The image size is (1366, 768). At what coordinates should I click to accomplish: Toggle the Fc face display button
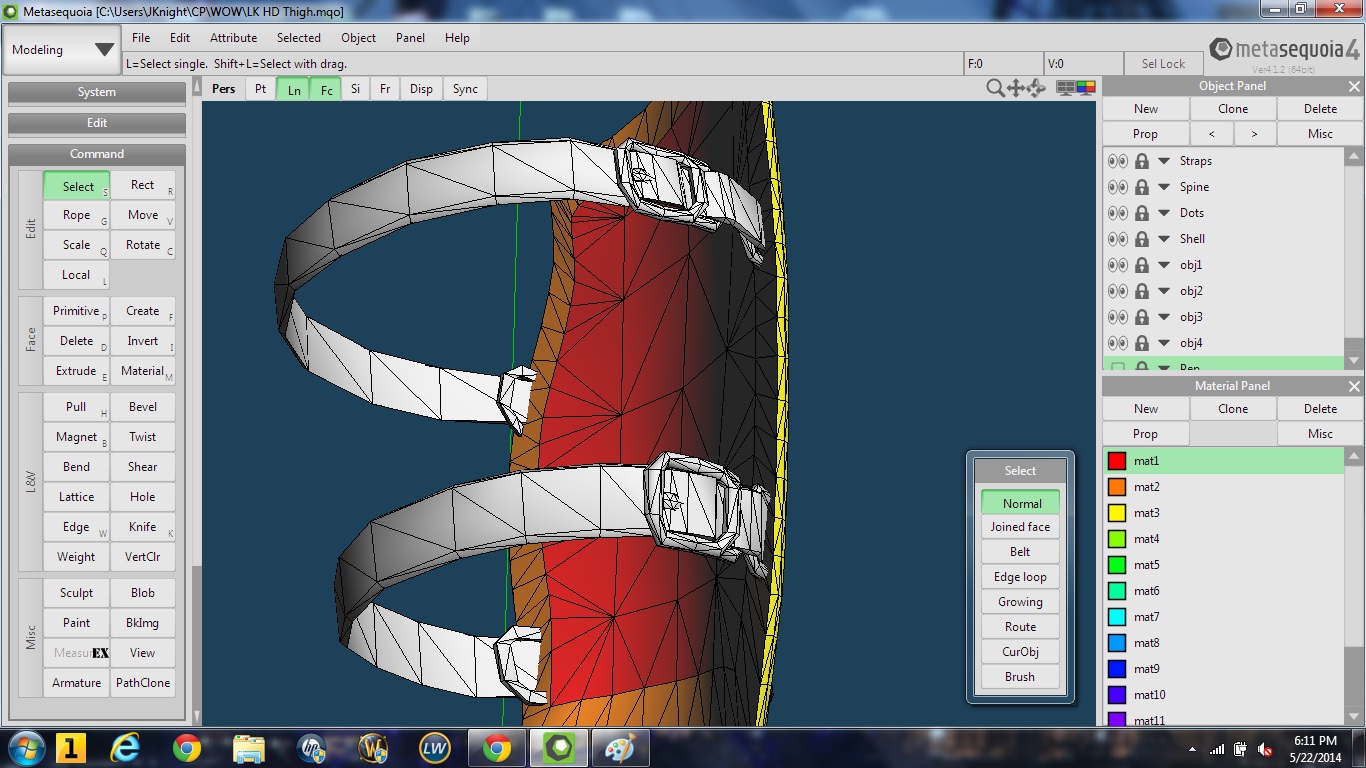[x=326, y=89]
